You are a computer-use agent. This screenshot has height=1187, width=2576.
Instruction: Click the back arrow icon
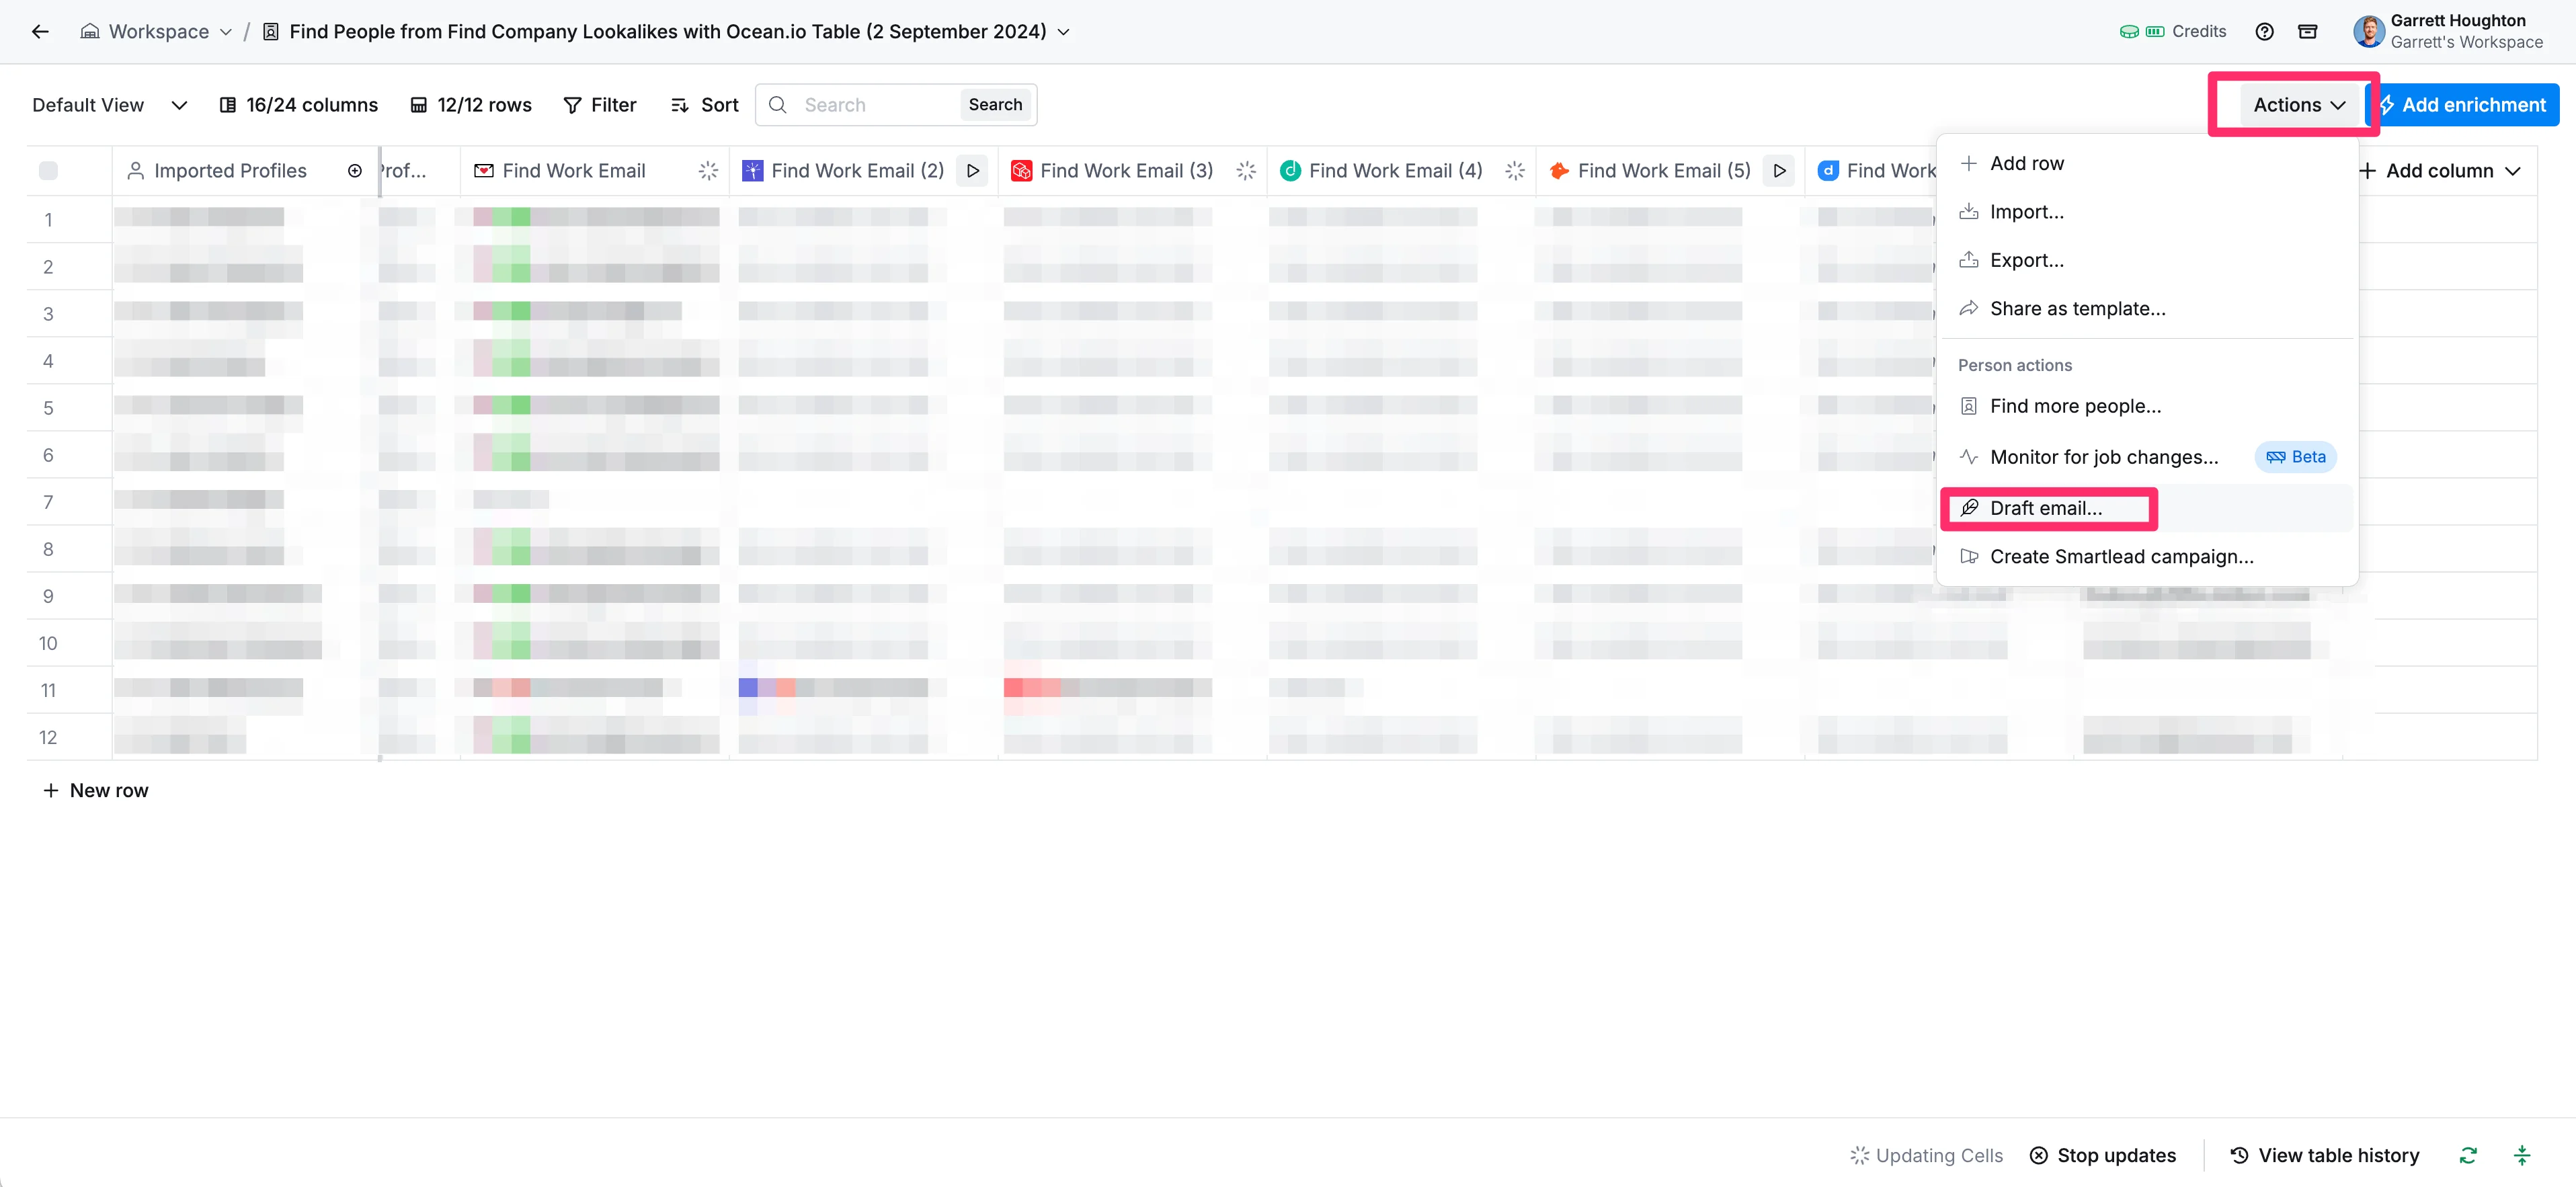pyautogui.click(x=40, y=32)
